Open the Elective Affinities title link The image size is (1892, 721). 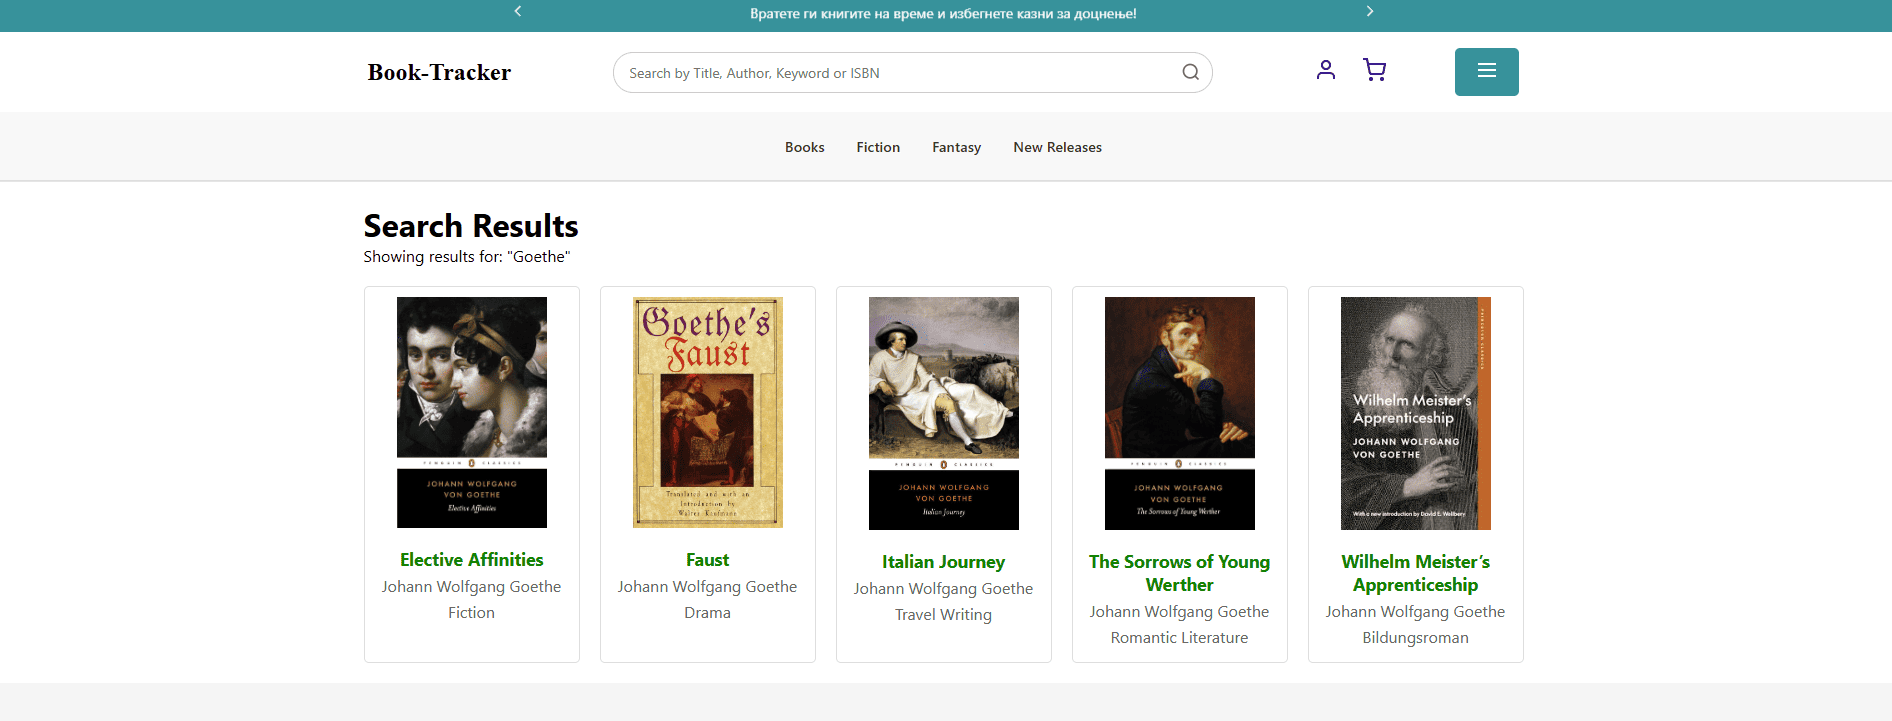[471, 560]
